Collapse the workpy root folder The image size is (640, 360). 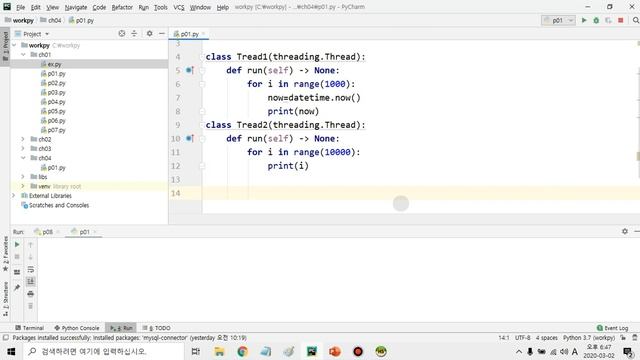tap(15, 45)
